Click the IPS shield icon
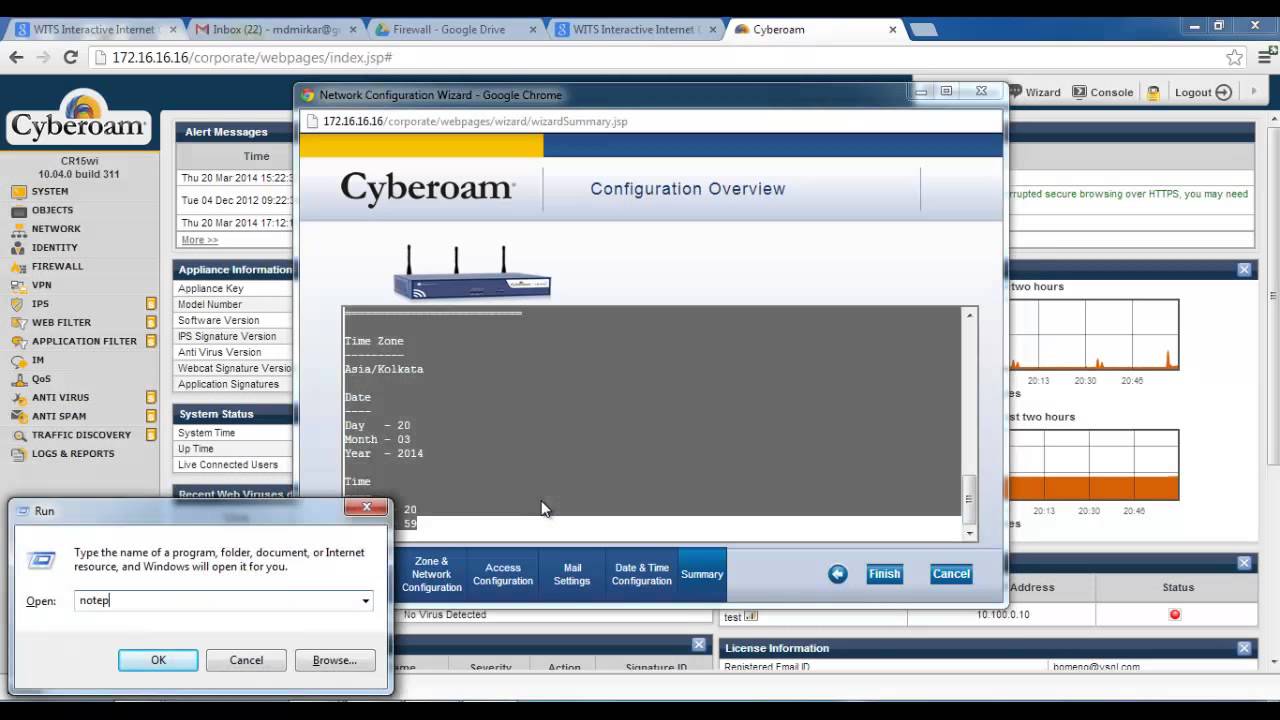 tap(18, 304)
